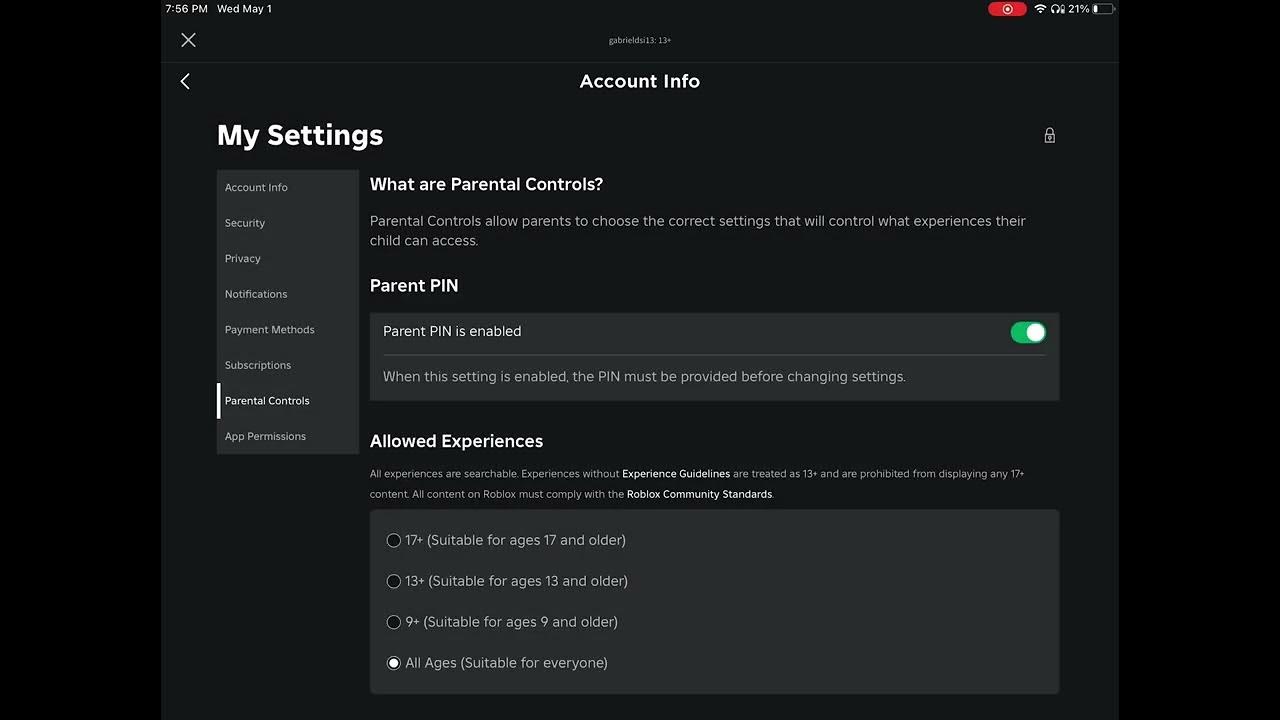Open the Account Info settings tab
Image resolution: width=1280 pixels, height=720 pixels.
pos(256,188)
